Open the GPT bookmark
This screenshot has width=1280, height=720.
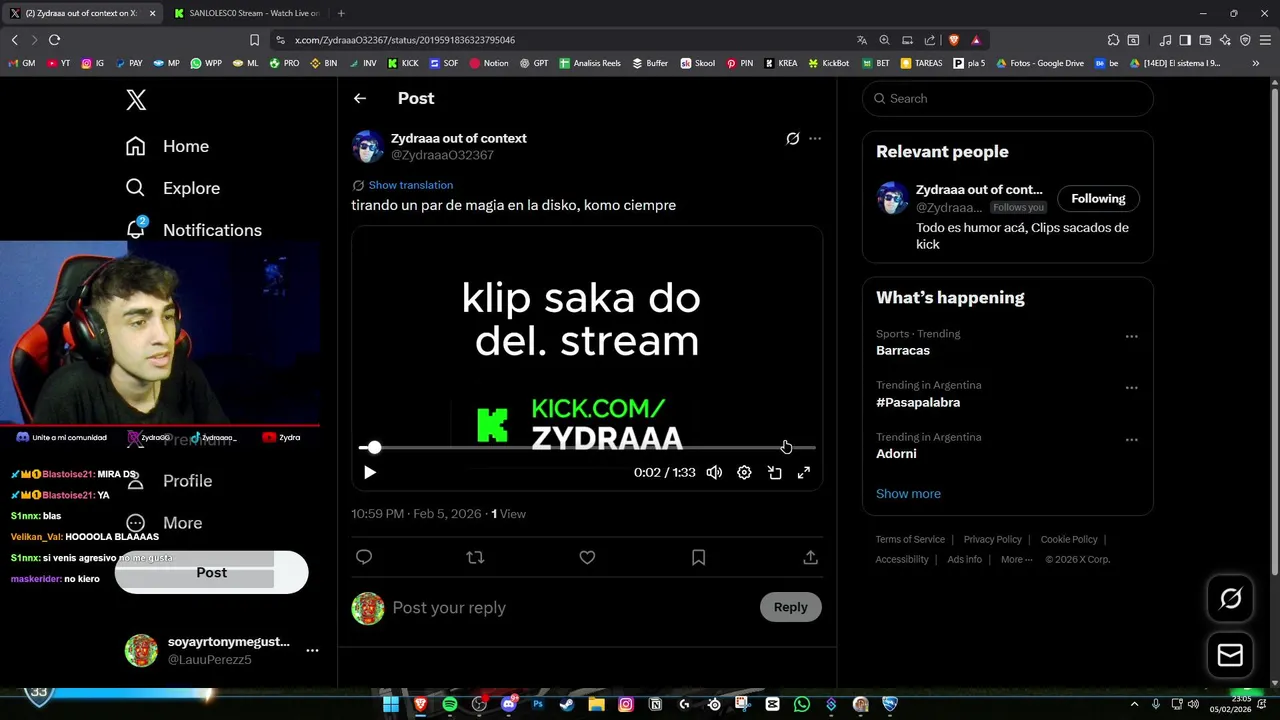click(x=534, y=63)
